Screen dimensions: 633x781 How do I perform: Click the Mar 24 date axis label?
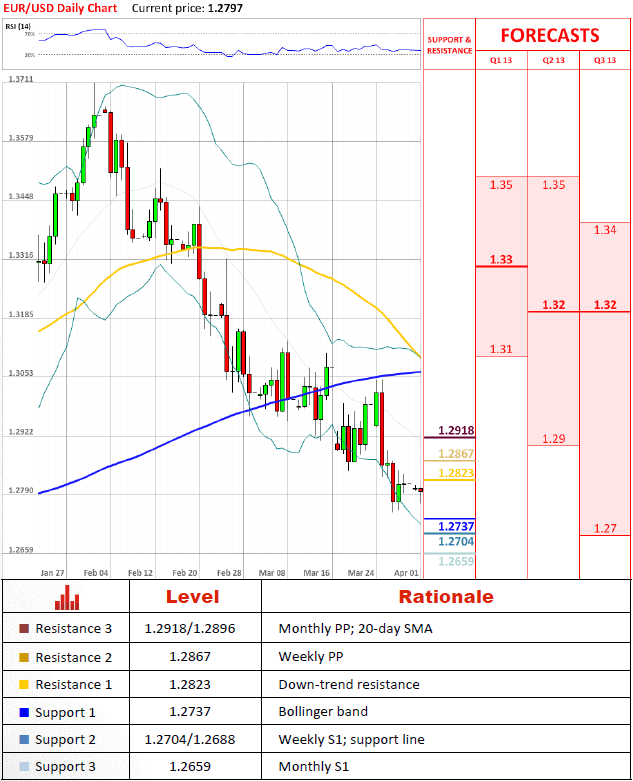coord(361,573)
